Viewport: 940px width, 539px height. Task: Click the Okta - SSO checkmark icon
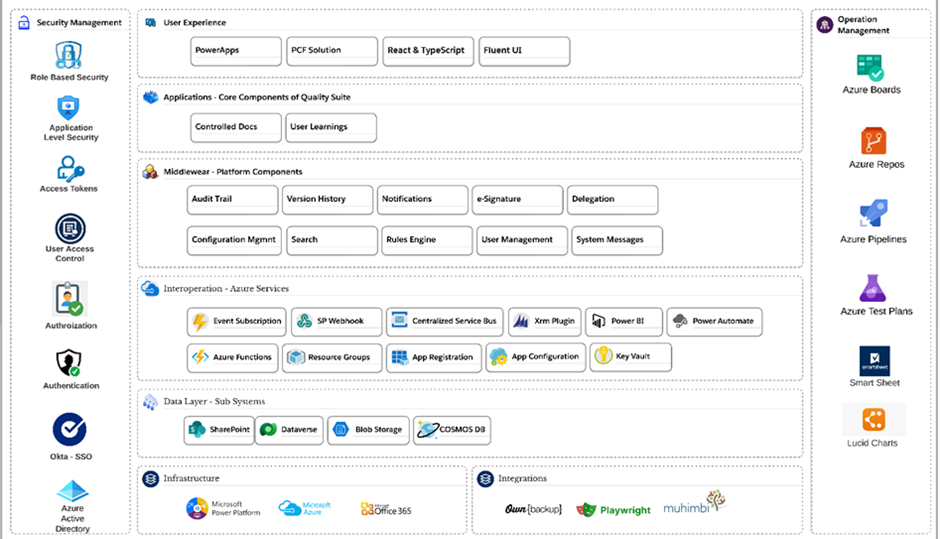[x=70, y=429]
